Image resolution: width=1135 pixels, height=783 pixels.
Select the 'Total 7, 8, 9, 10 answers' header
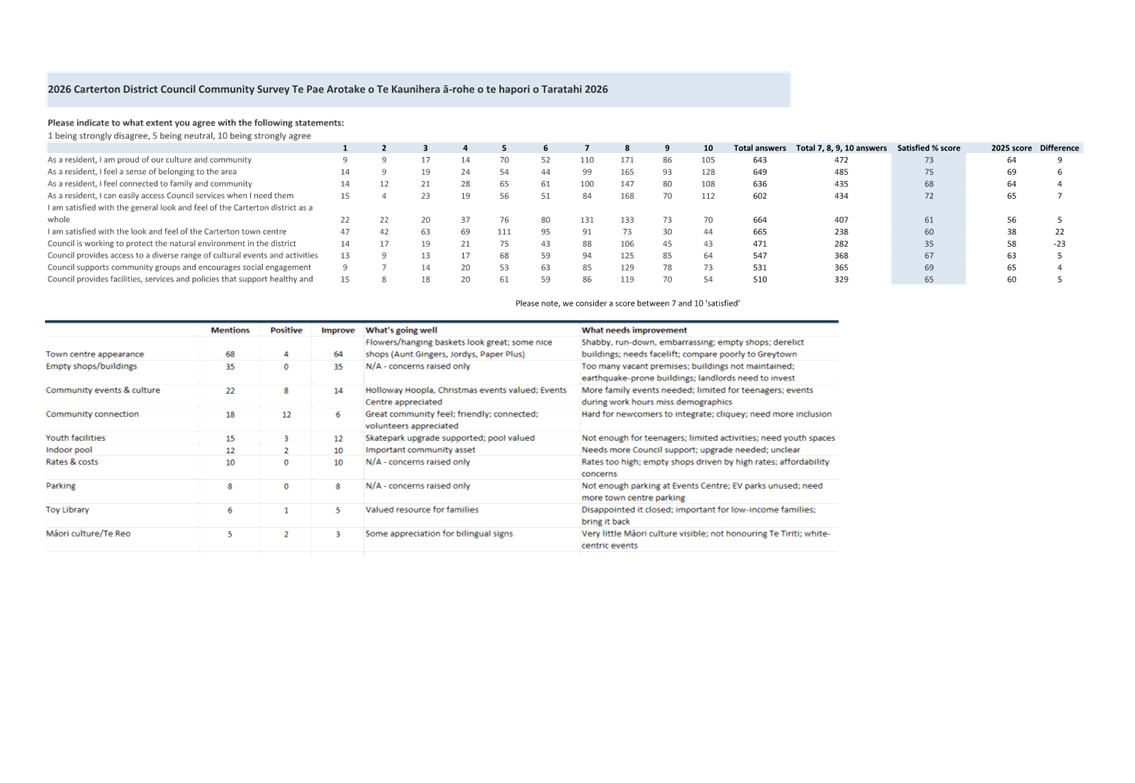pyautogui.click(x=841, y=148)
